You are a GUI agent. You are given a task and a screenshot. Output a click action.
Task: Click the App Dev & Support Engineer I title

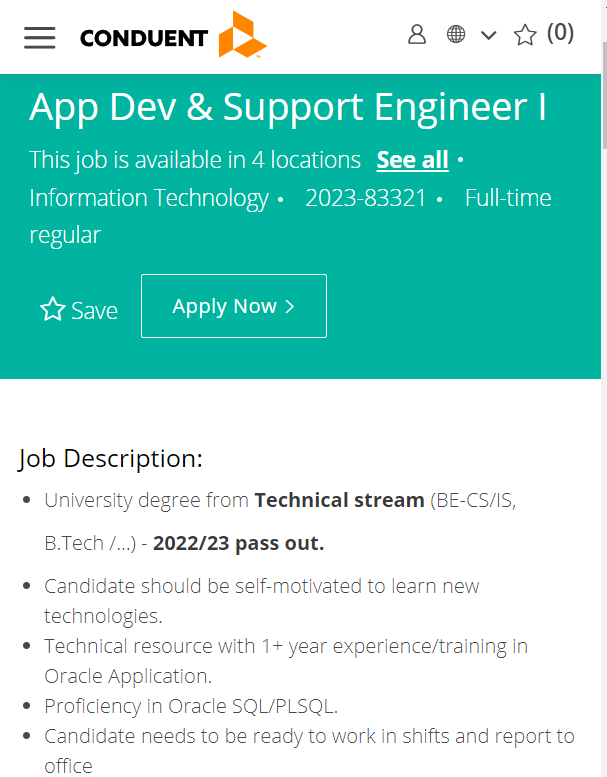click(x=287, y=107)
